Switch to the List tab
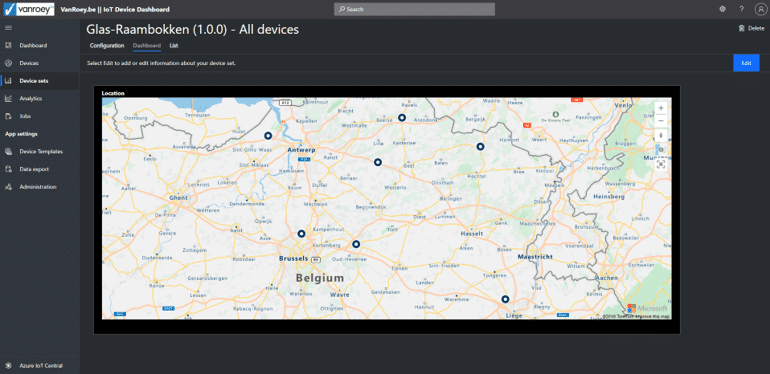This screenshot has height=374, width=770. pyautogui.click(x=174, y=46)
